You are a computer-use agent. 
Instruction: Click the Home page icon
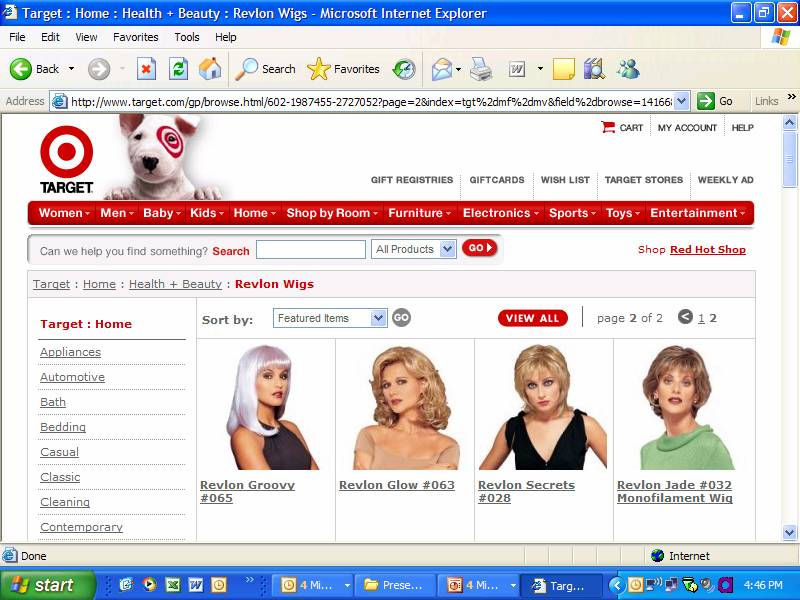click(x=210, y=69)
